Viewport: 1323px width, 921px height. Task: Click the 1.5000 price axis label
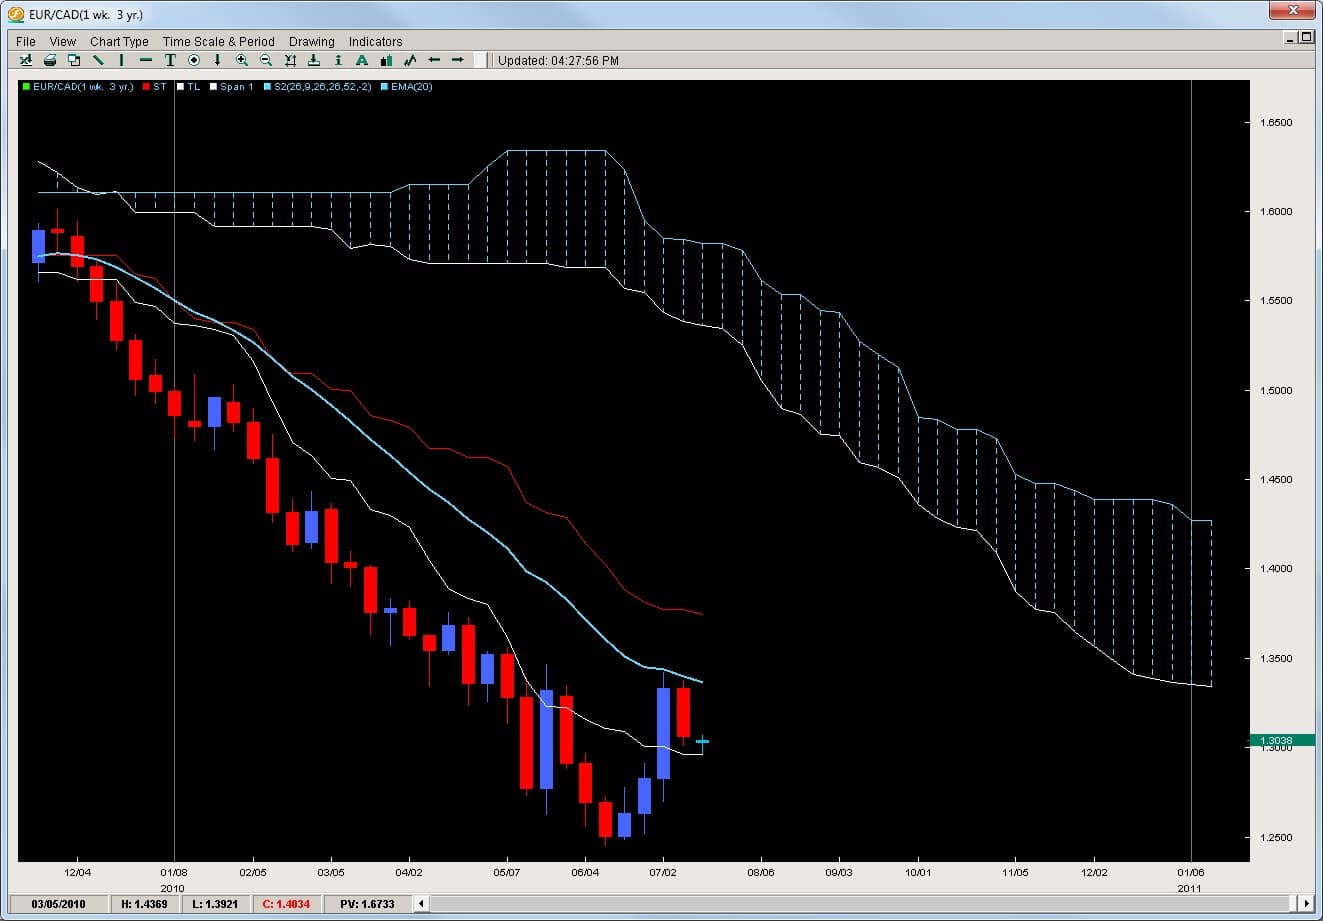[x=1276, y=390]
